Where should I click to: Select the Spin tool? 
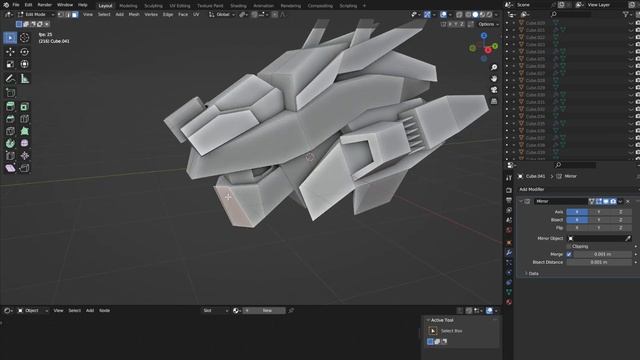10,143
